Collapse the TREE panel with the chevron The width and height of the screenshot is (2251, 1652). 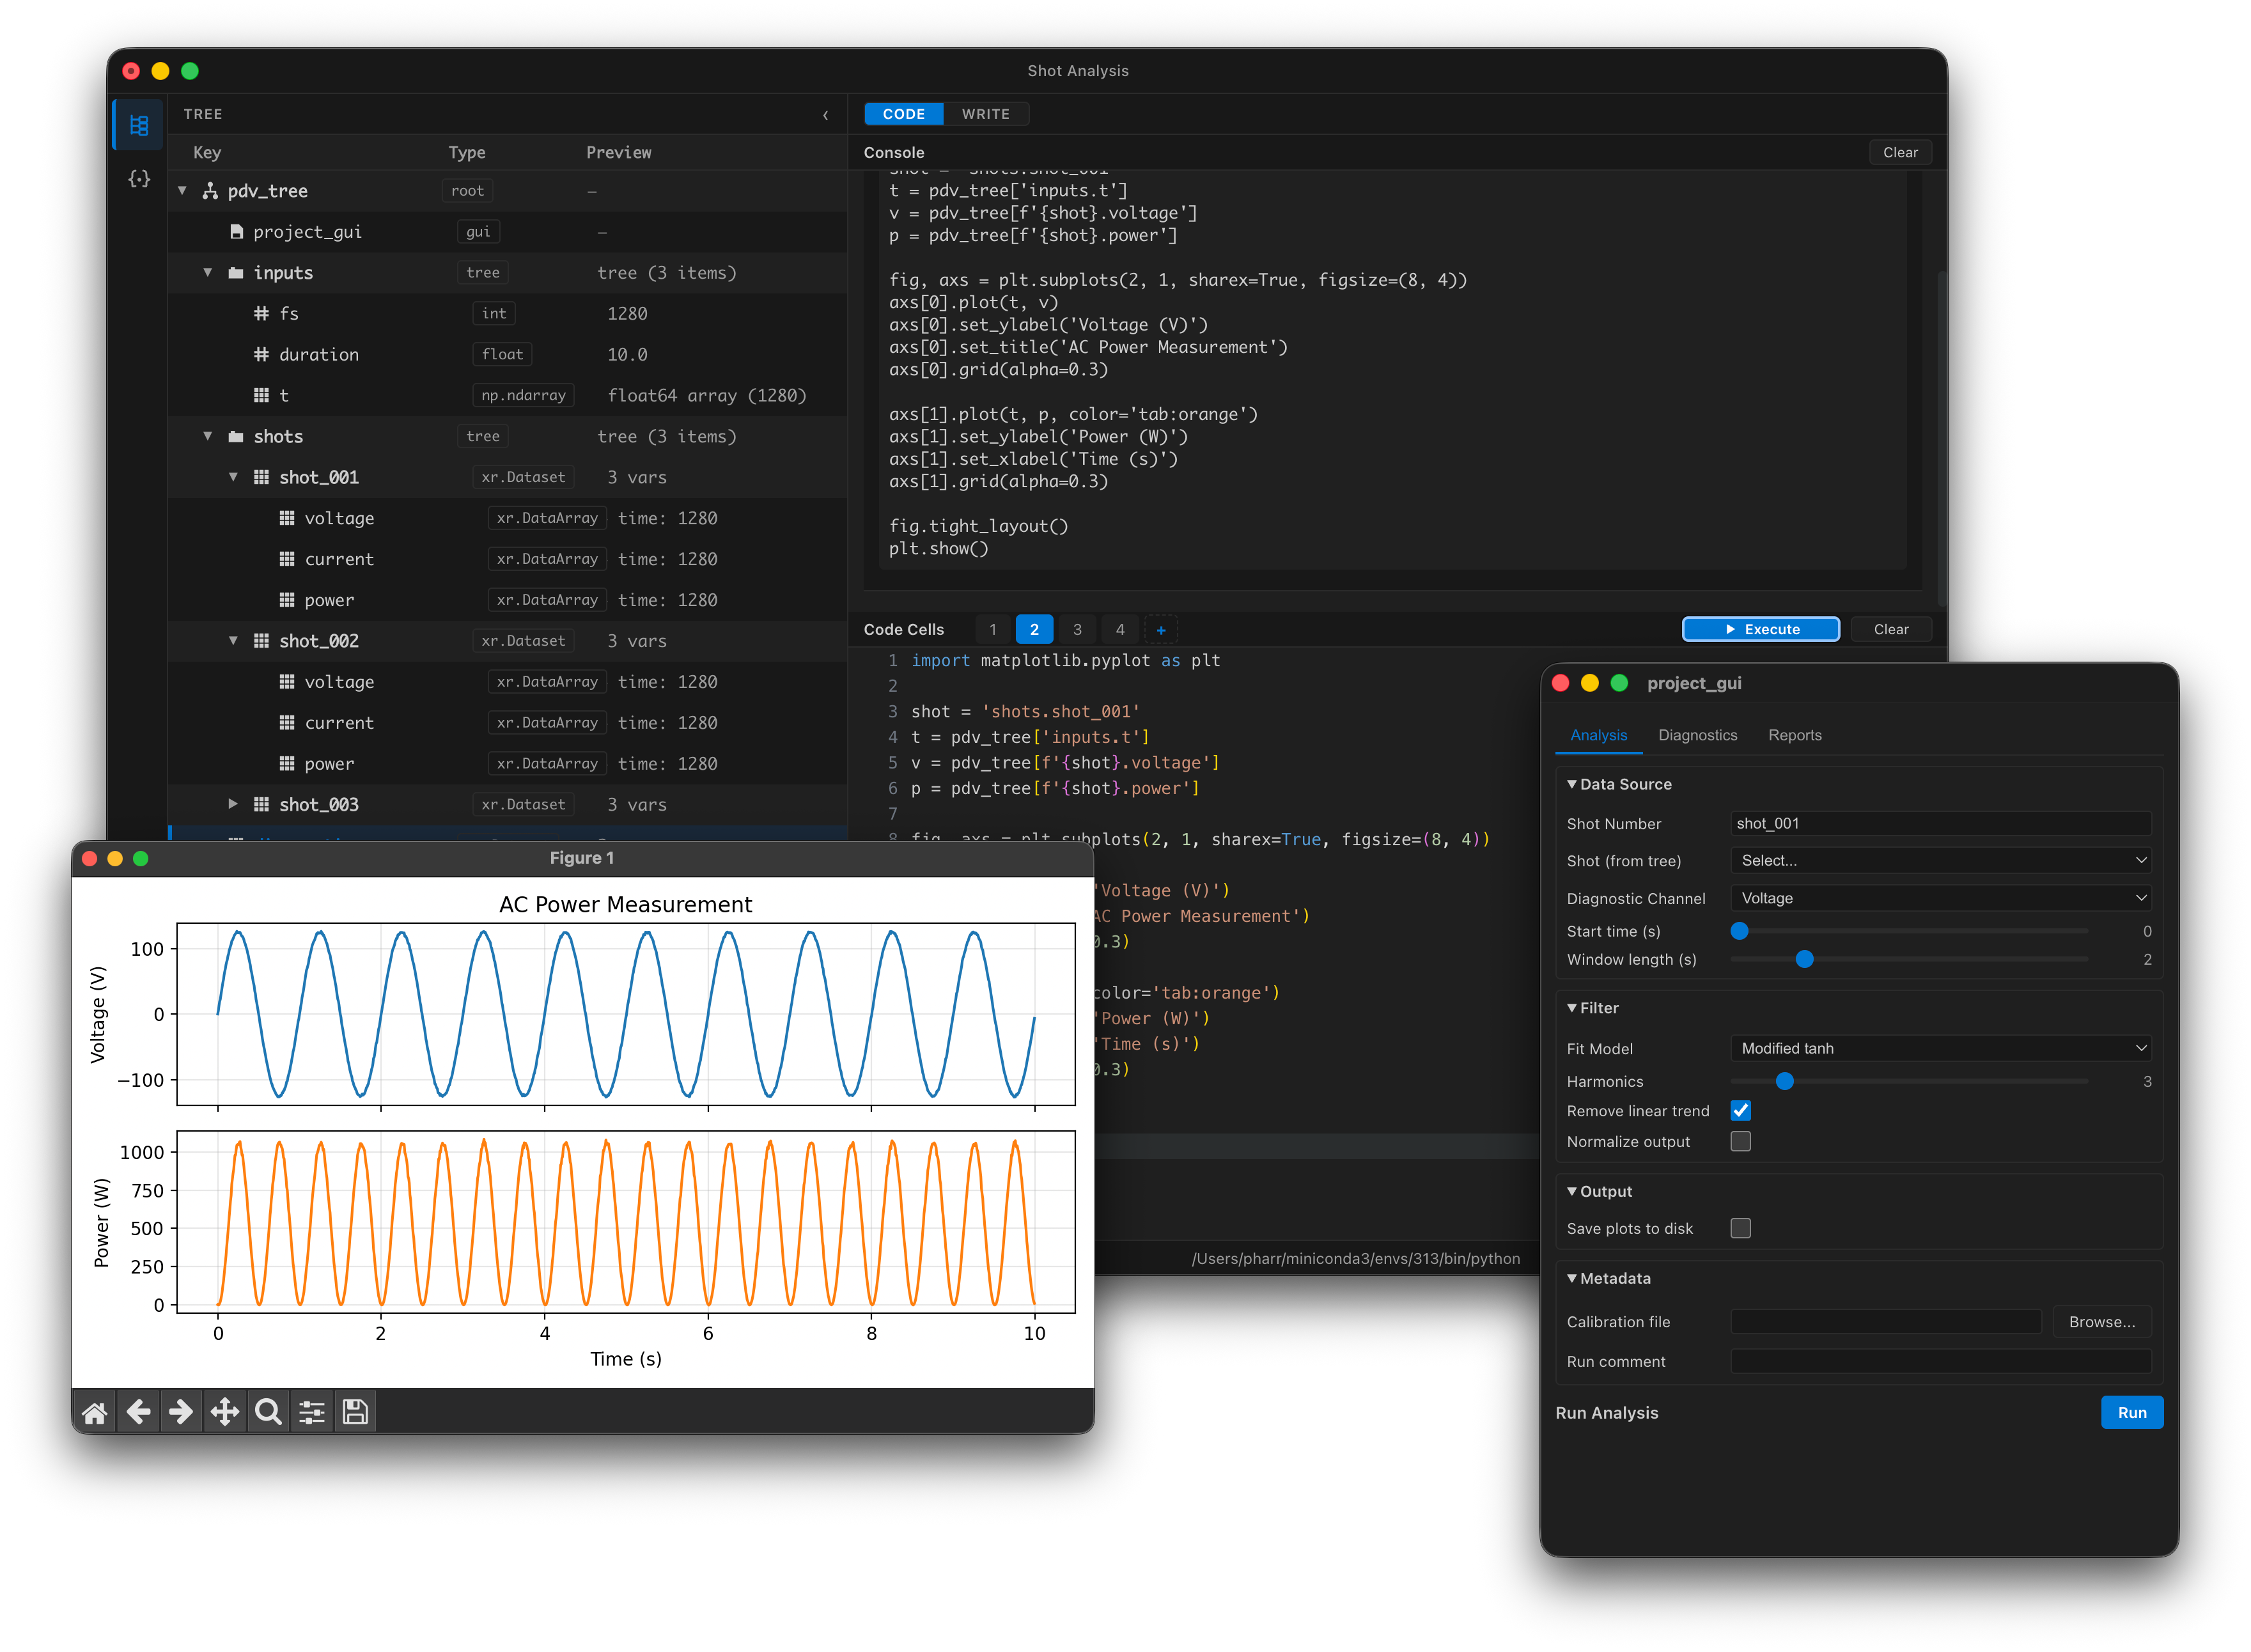825,115
